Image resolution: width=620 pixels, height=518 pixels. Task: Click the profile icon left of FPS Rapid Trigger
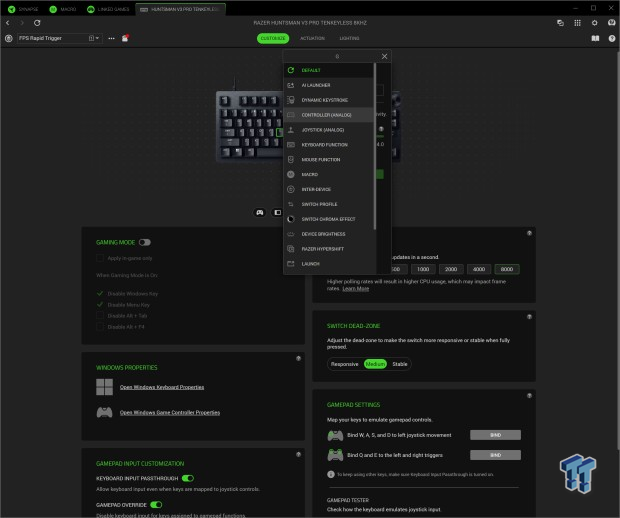[9, 38]
